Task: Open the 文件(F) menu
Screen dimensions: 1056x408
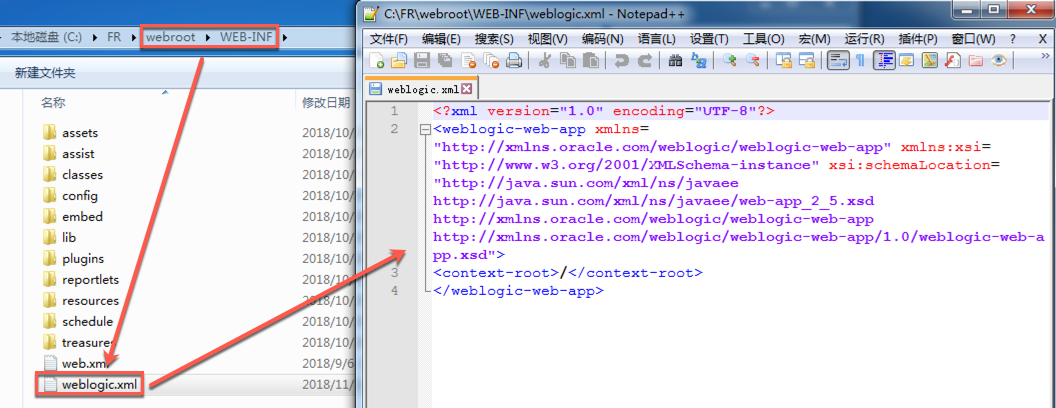Action: (x=389, y=39)
